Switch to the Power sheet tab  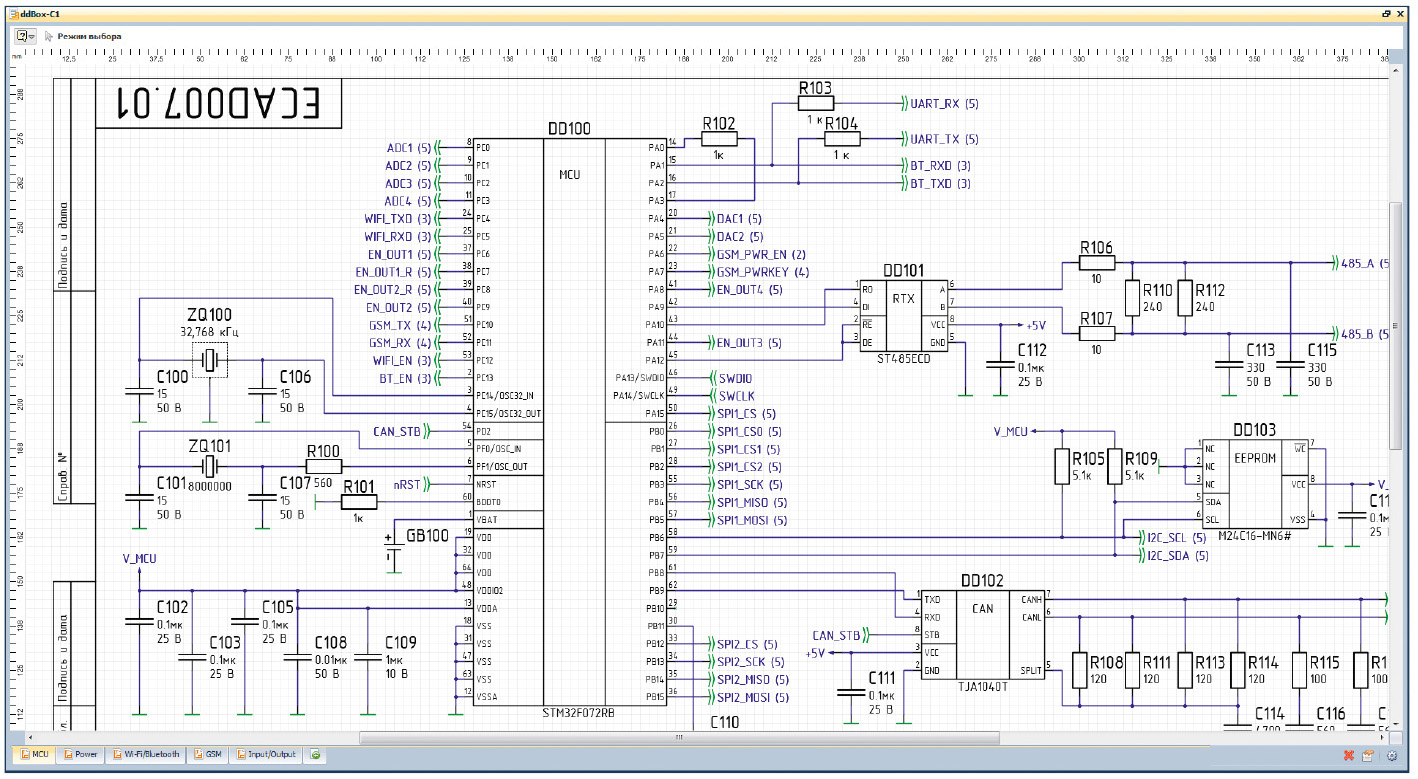coord(80,754)
